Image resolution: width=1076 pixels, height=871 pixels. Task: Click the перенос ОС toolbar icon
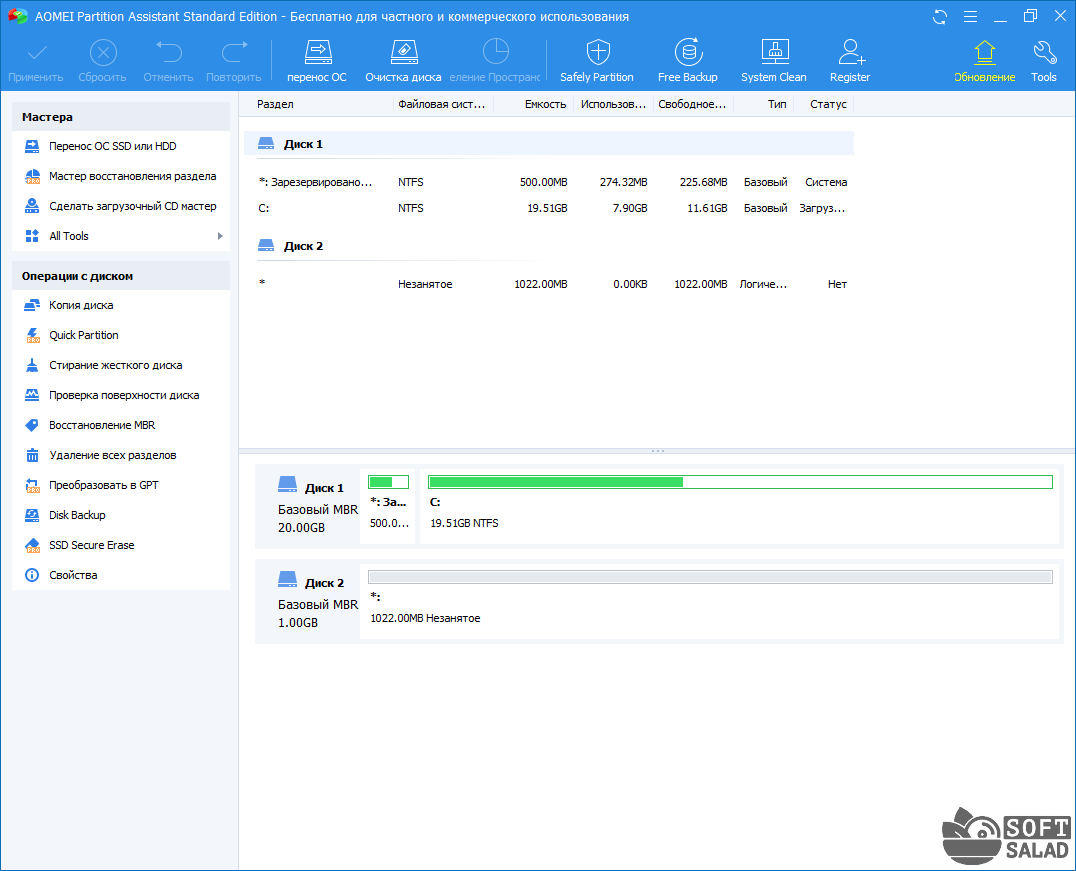tap(317, 60)
